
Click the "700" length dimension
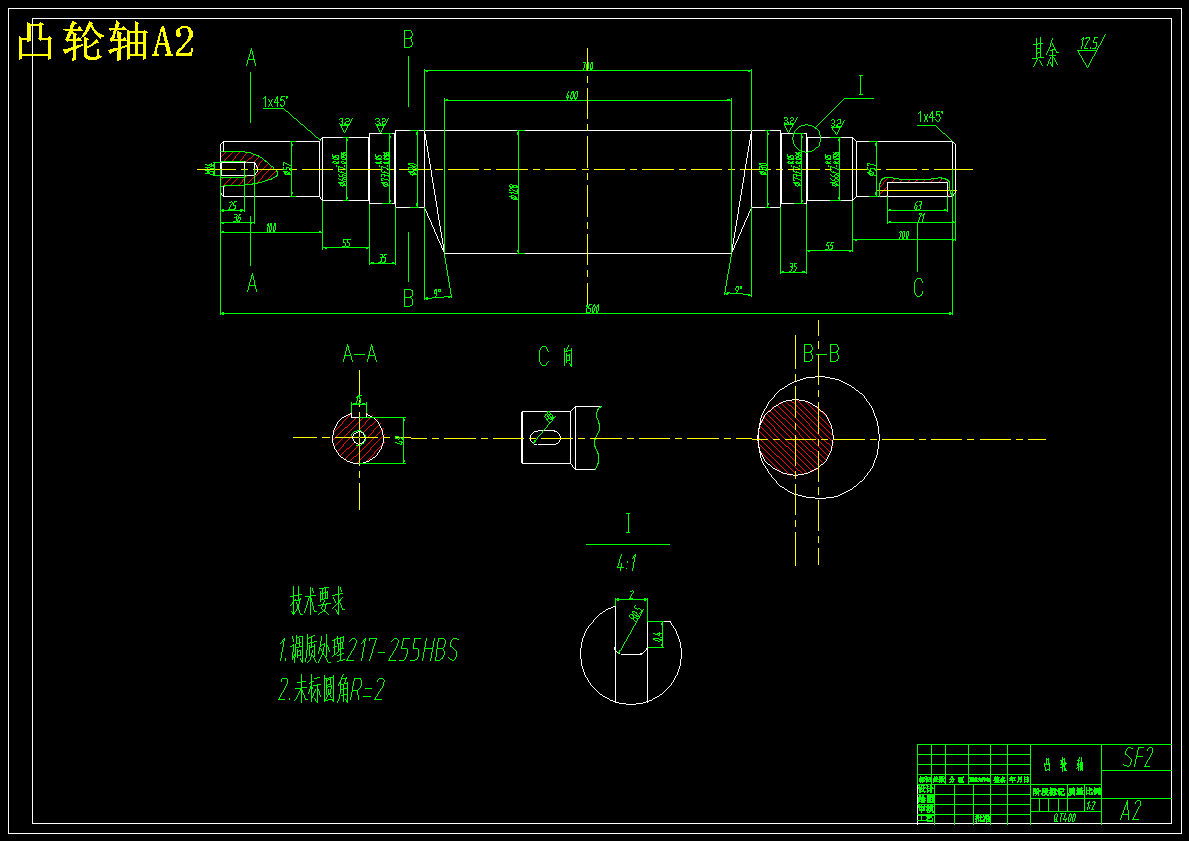pyautogui.click(x=587, y=67)
